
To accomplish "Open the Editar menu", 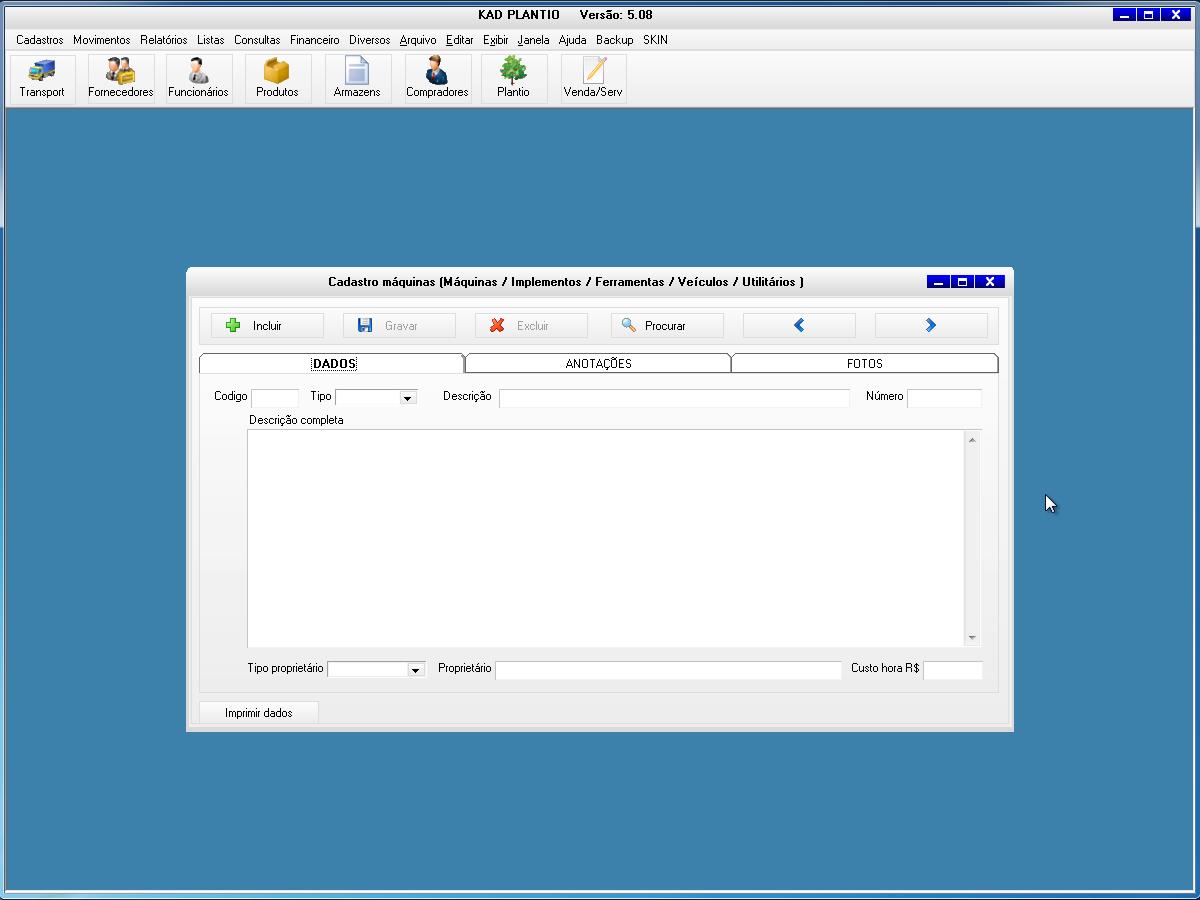I will coord(460,40).
